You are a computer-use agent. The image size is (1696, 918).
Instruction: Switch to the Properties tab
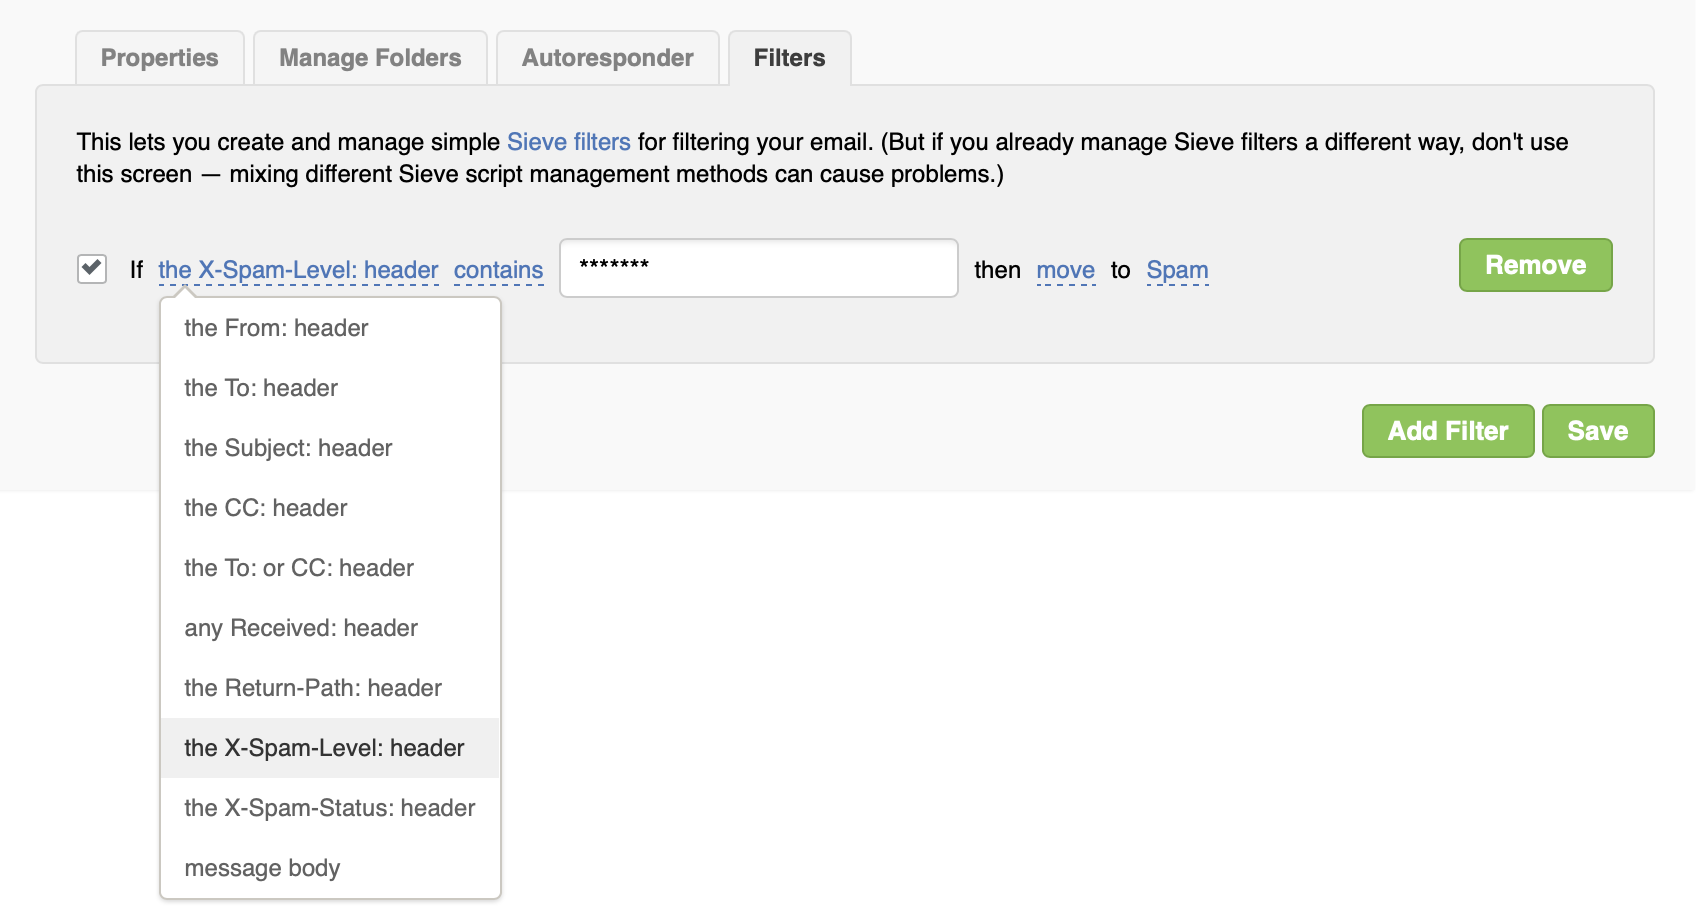pyautogui.click(x=160, y=58)
